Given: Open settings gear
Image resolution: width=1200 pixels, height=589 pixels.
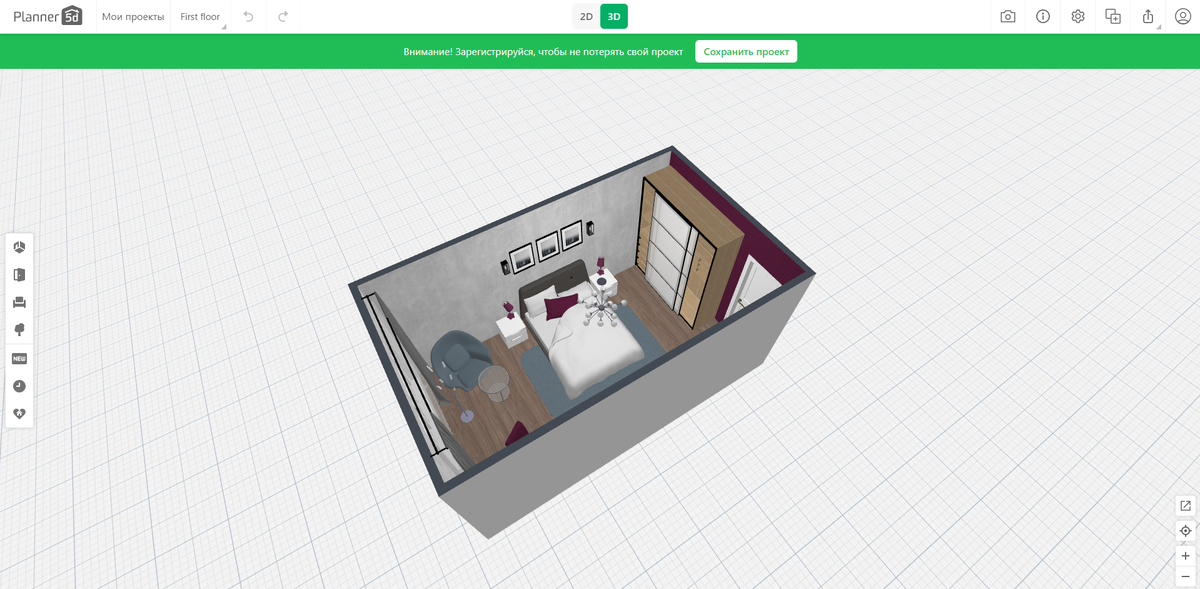Looking at the screenshot, I should pos(1078,17).
